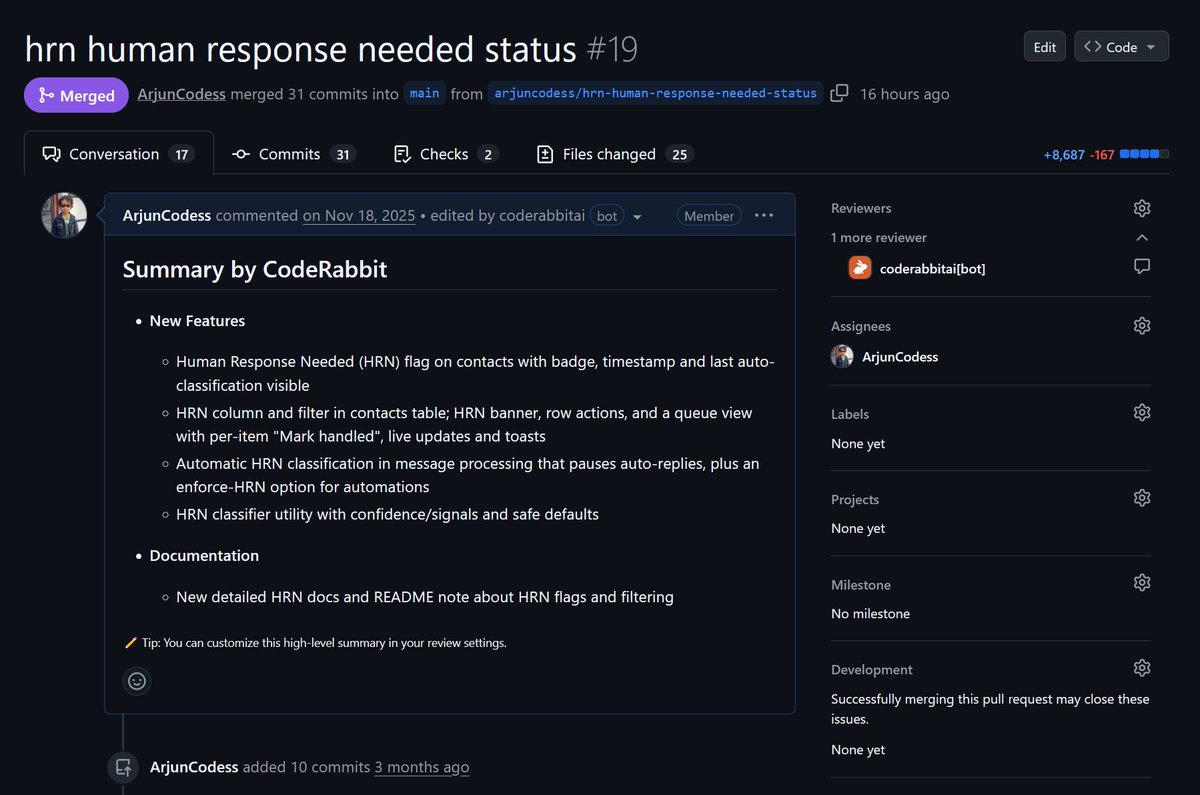This screenshot has width=1200, height=795.
Task: Open the Code dropdown button
Action: coord(1121,47)
